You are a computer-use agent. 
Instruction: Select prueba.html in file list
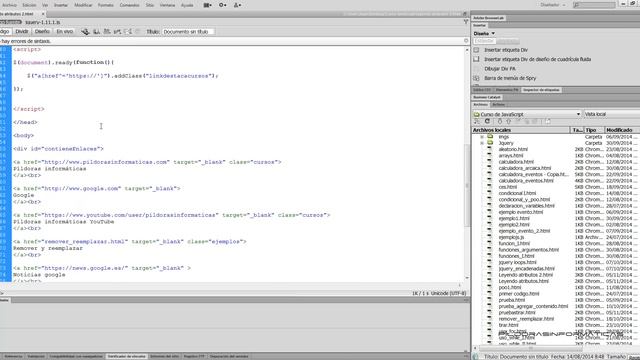coord(512,300)
